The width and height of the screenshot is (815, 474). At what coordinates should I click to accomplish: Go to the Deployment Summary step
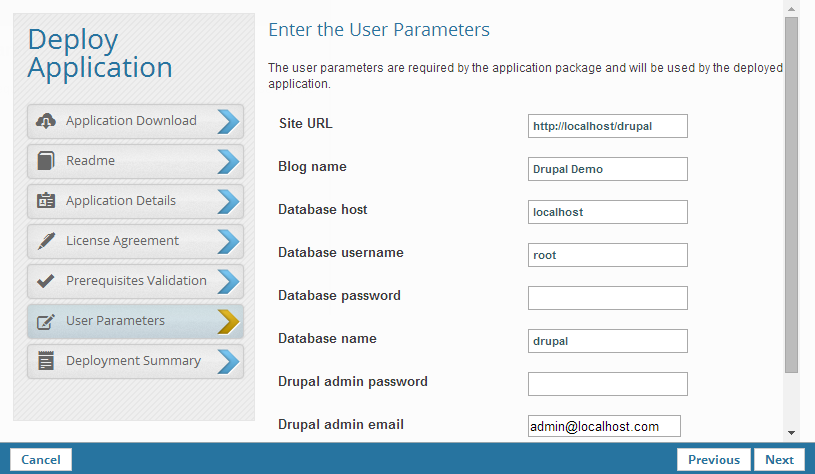[x=133, y=361]
